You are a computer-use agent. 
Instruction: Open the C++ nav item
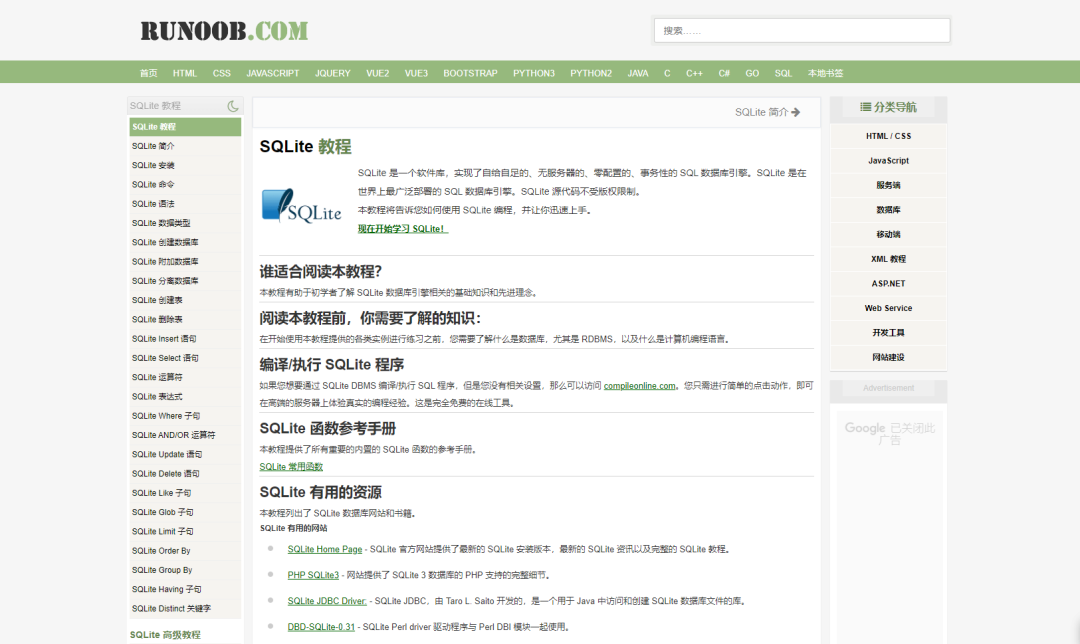pos(694,73)
